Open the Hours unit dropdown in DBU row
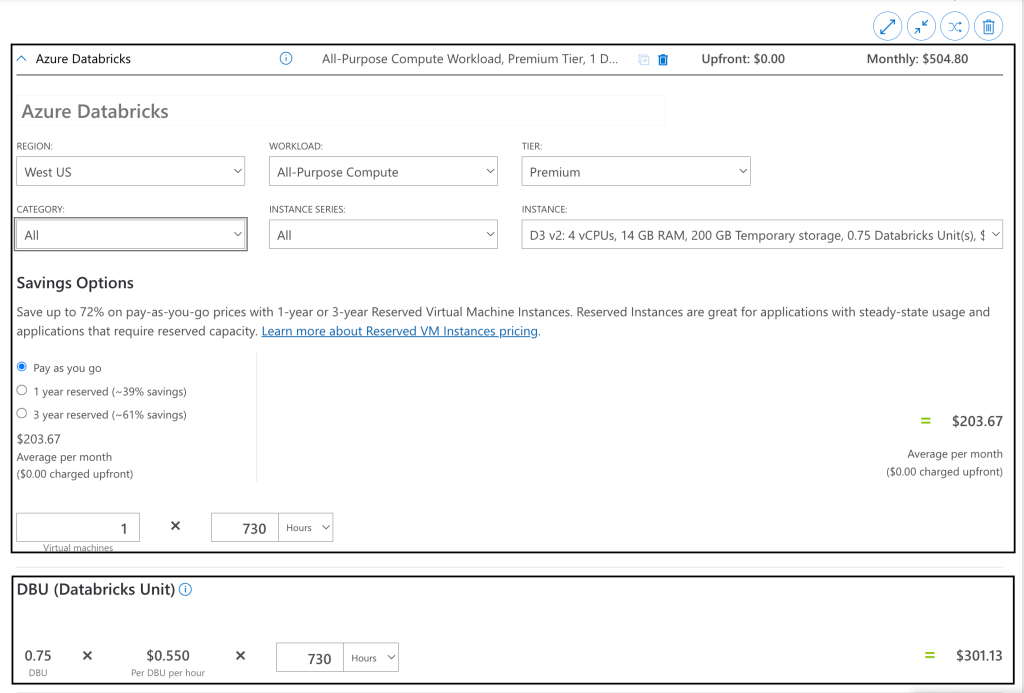 (x=370, y=658)
